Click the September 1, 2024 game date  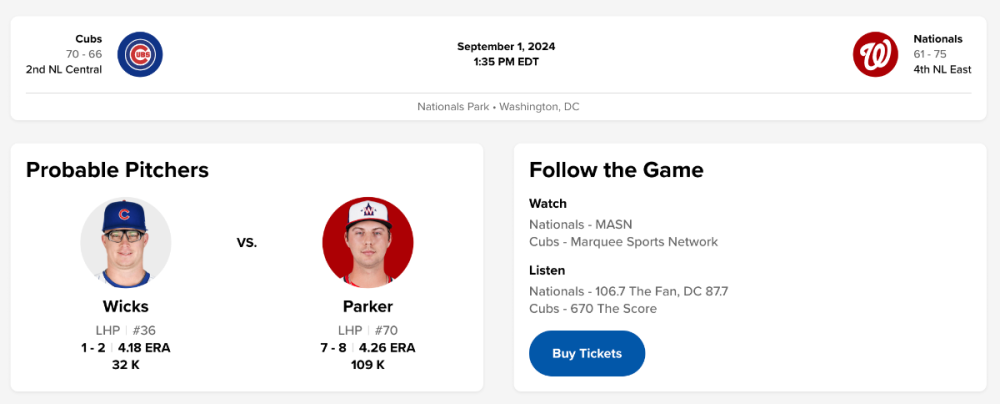coord(506,46)
